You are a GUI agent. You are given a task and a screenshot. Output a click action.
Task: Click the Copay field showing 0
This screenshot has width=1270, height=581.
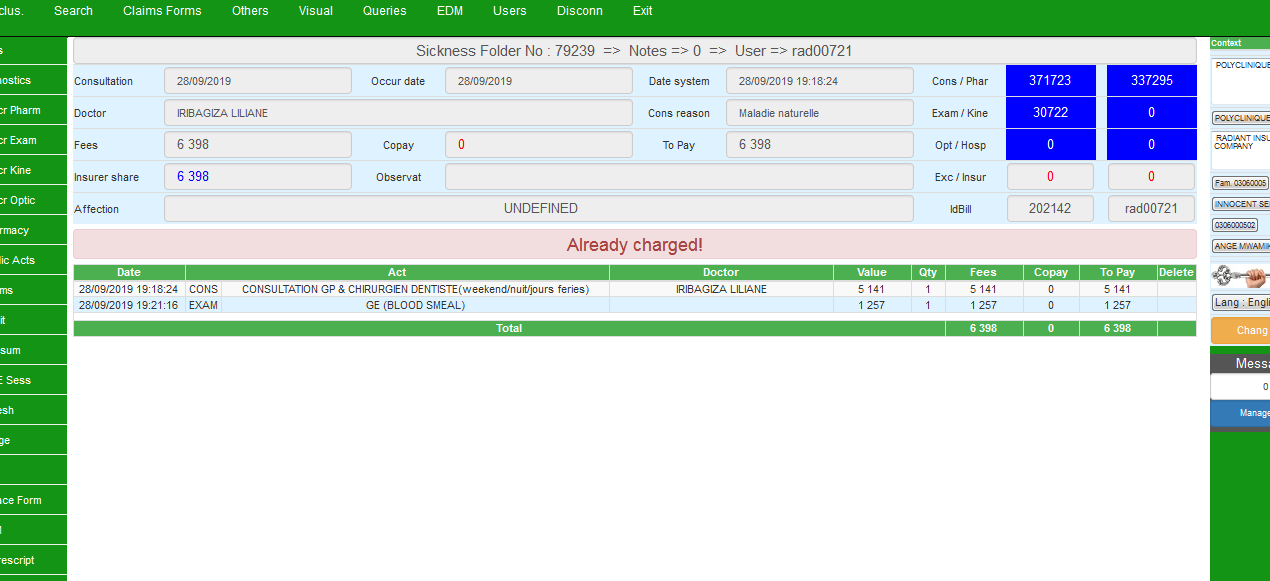[538, 145]
